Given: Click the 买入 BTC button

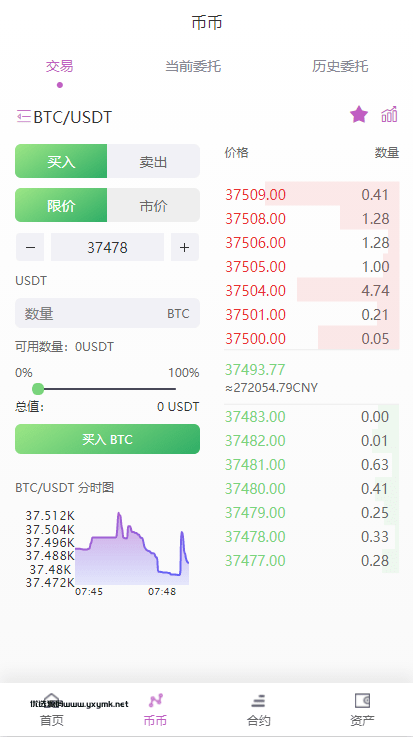Looking at the screenshot, I should point(108,439).
